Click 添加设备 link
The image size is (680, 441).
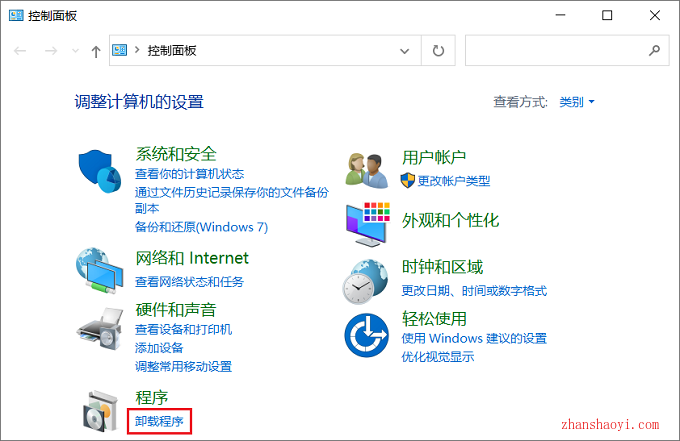(x=159, y=348)
